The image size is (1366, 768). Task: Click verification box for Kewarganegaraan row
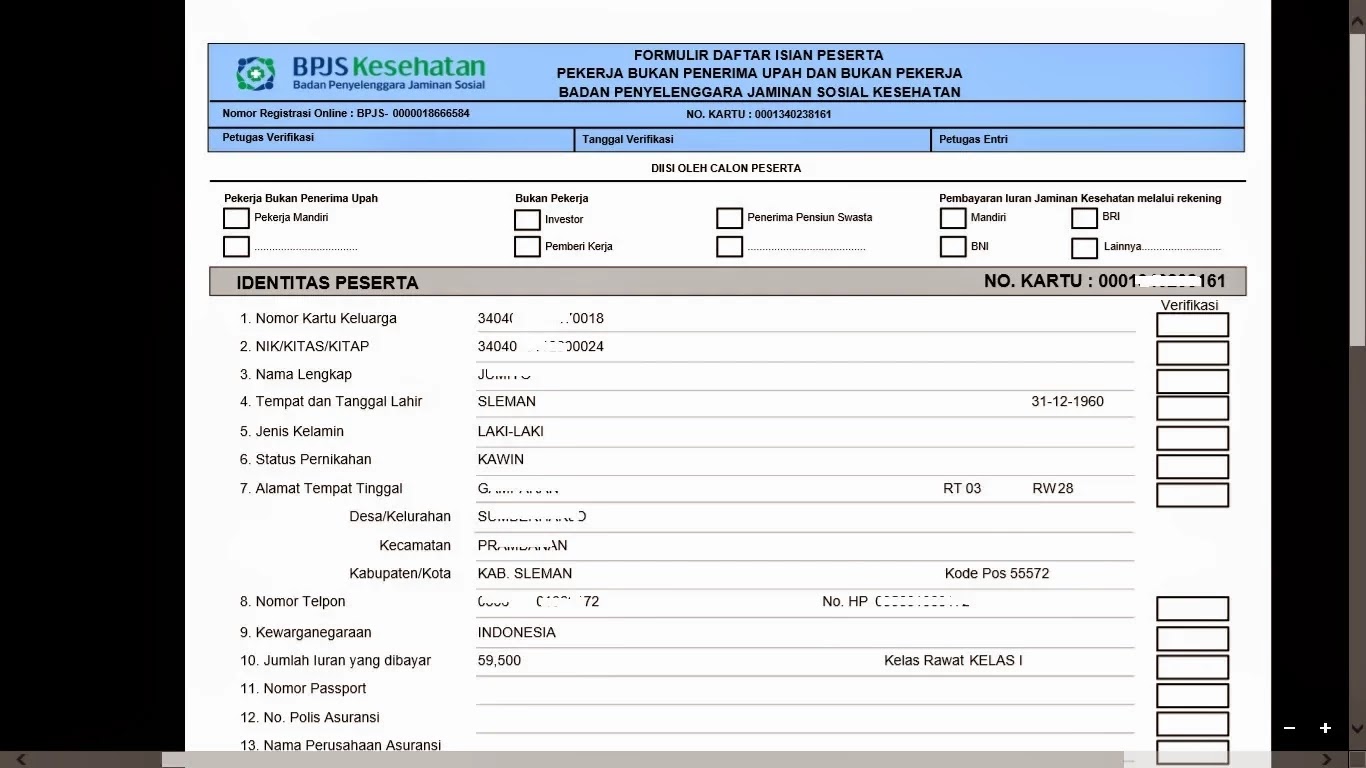click(1192, 638)
